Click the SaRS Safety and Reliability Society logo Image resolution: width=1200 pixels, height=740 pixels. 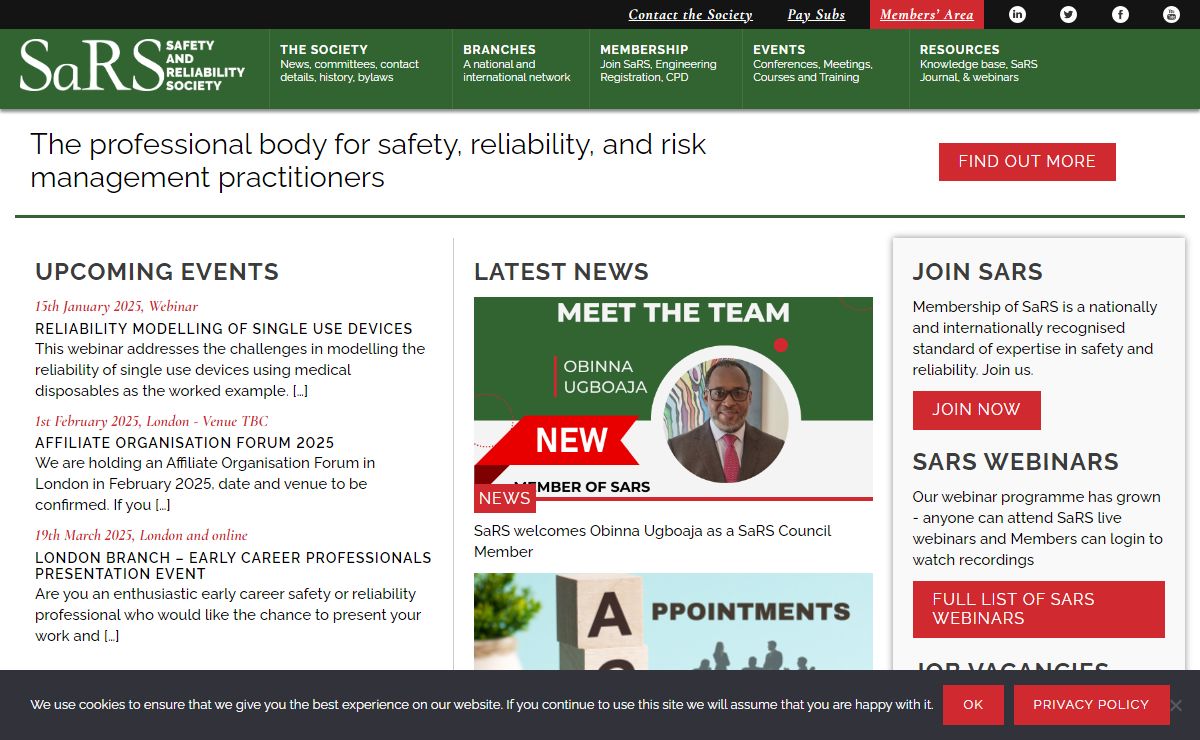tap(132, 66)
